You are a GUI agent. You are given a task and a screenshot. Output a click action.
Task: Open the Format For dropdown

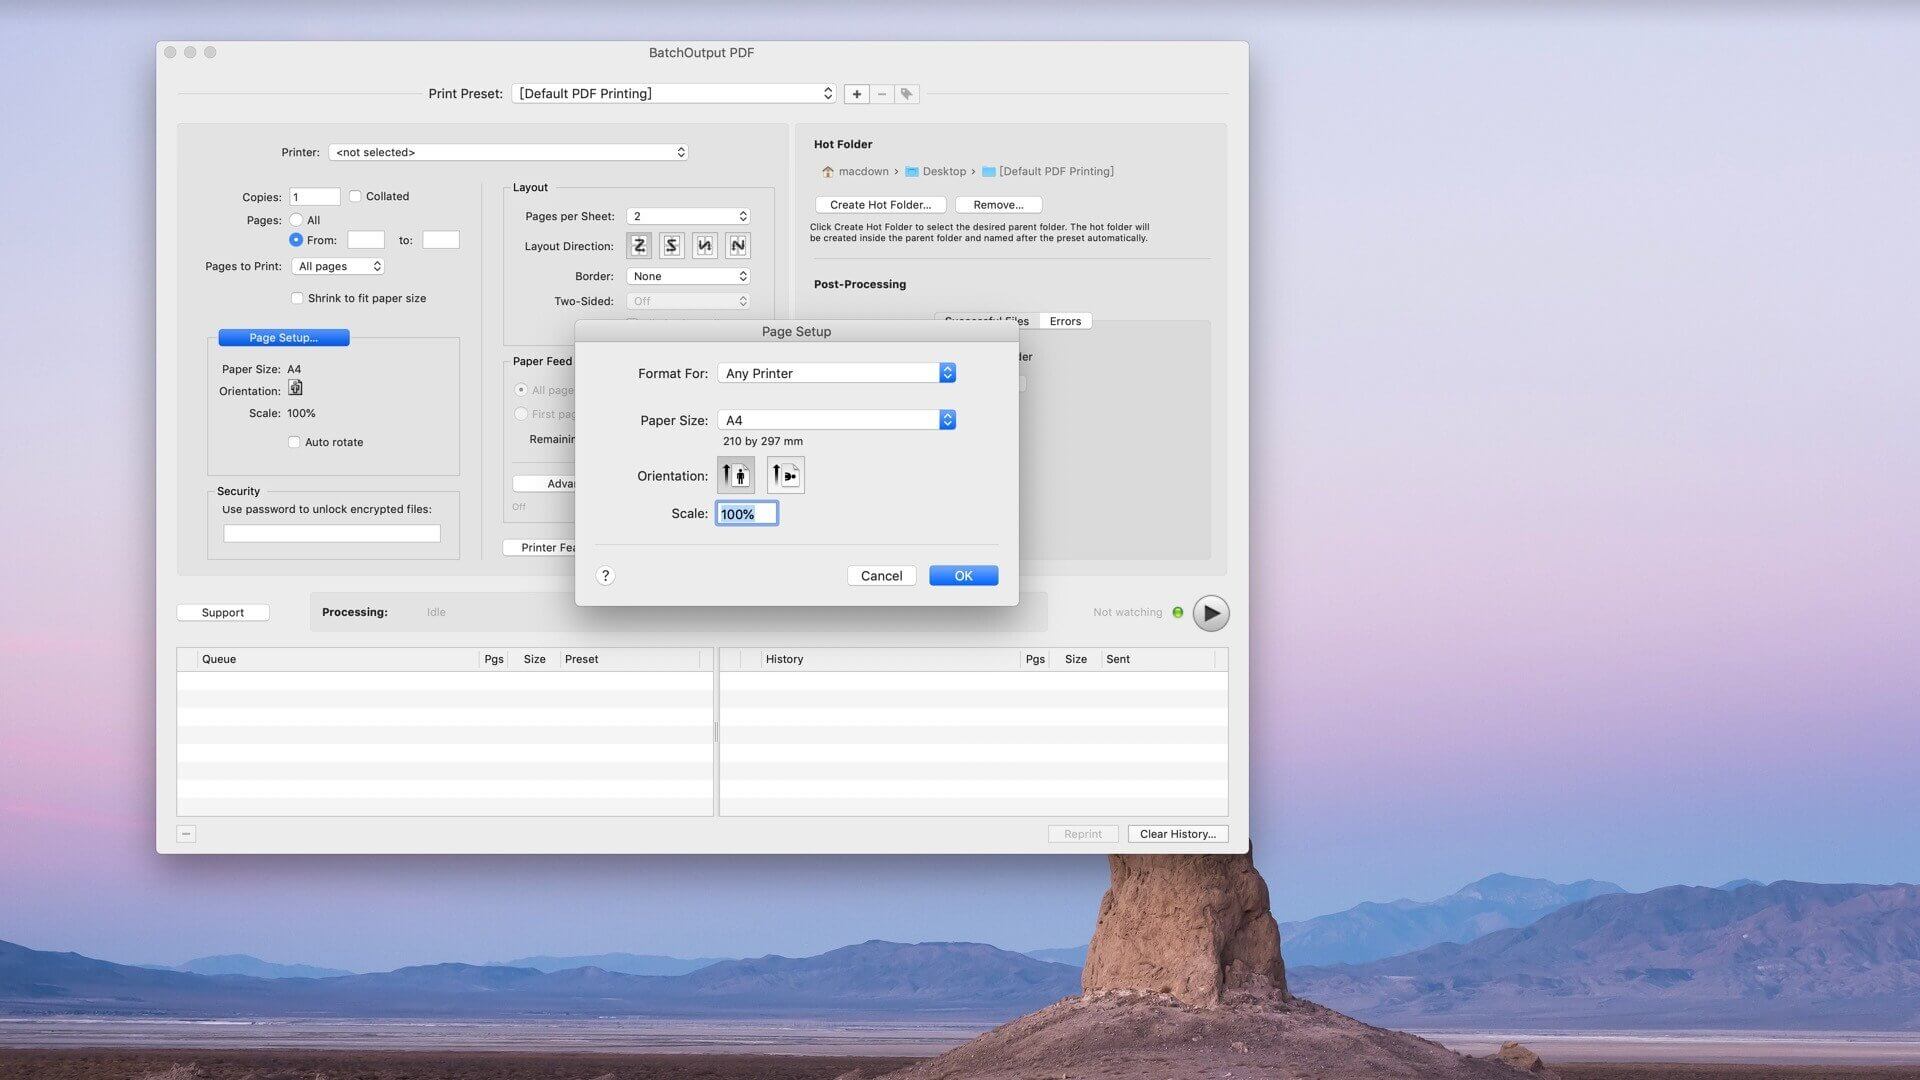(837, 373)
